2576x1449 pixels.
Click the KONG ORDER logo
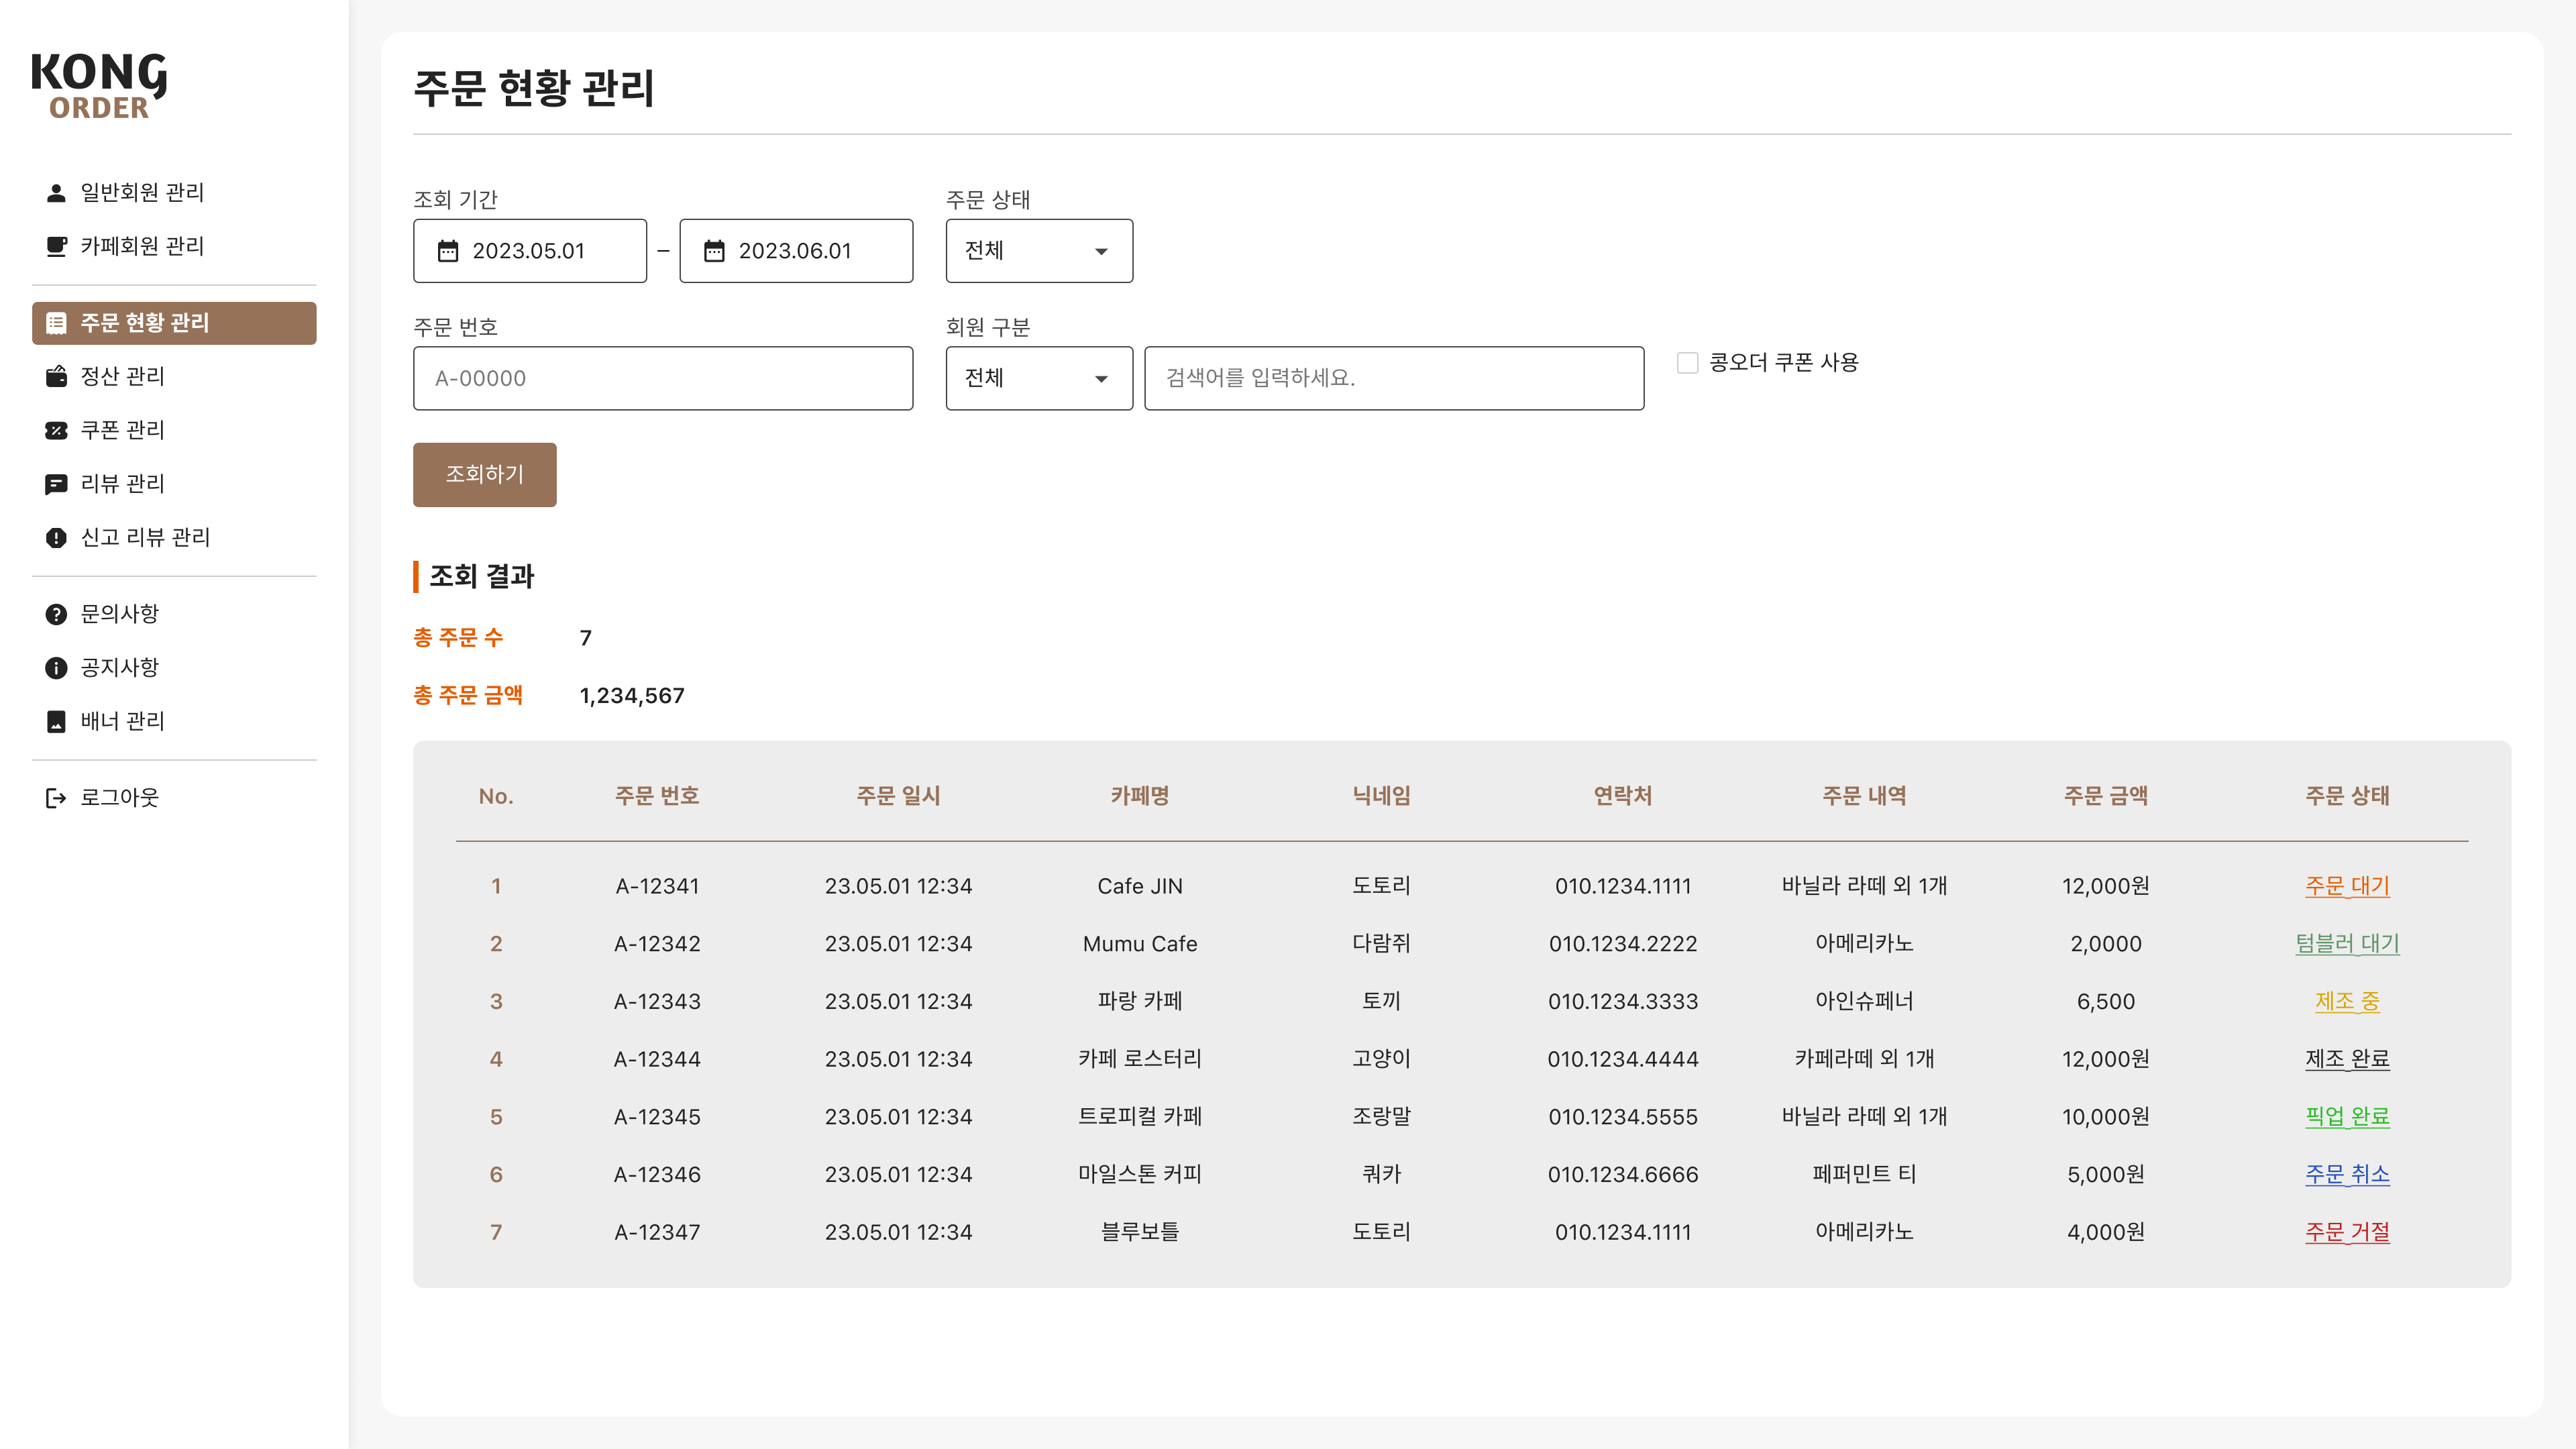coord(99,86)
